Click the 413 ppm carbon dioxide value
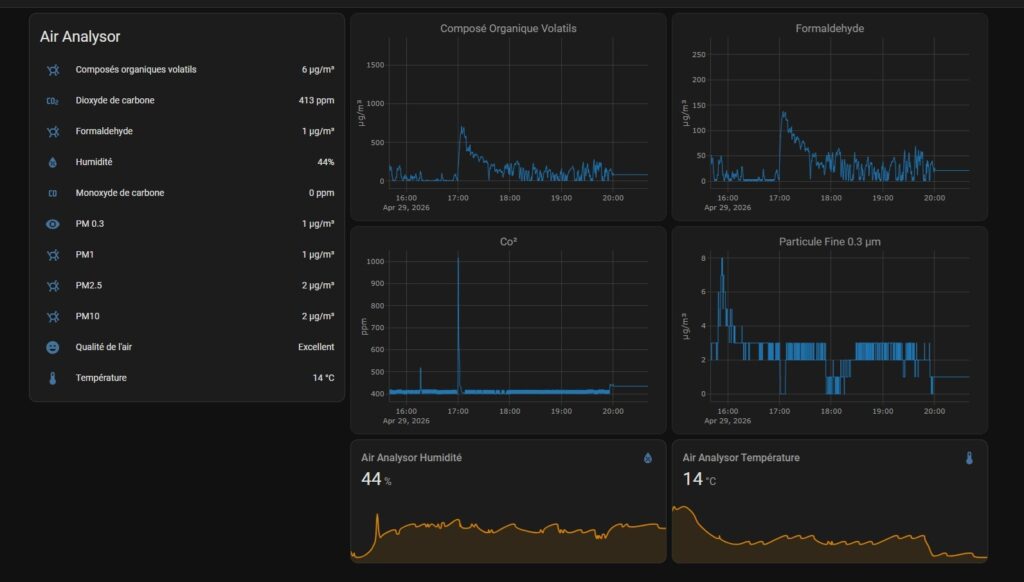Viewport: 1024px width, 582px height. click(x=316, y=101)
